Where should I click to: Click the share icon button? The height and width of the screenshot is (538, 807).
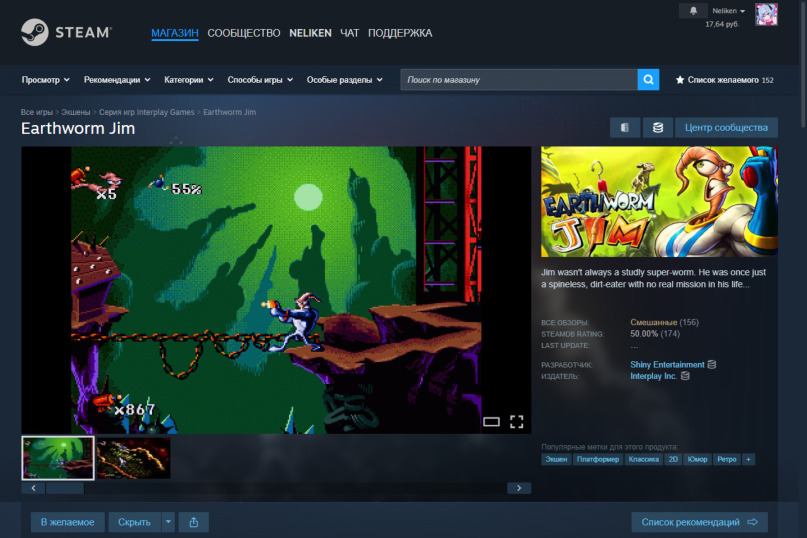[x=194, y=522]
